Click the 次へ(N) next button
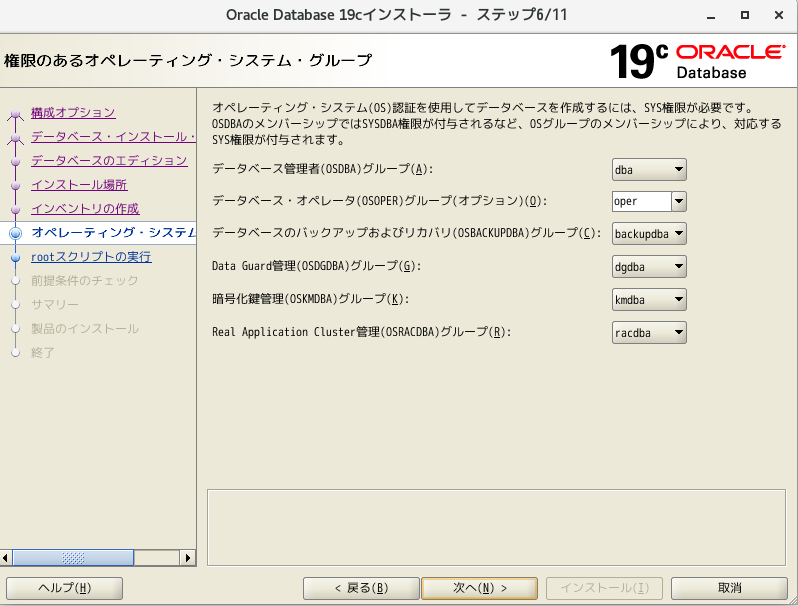The height and width of the screenshot is (606, 798). pos(479,588)
